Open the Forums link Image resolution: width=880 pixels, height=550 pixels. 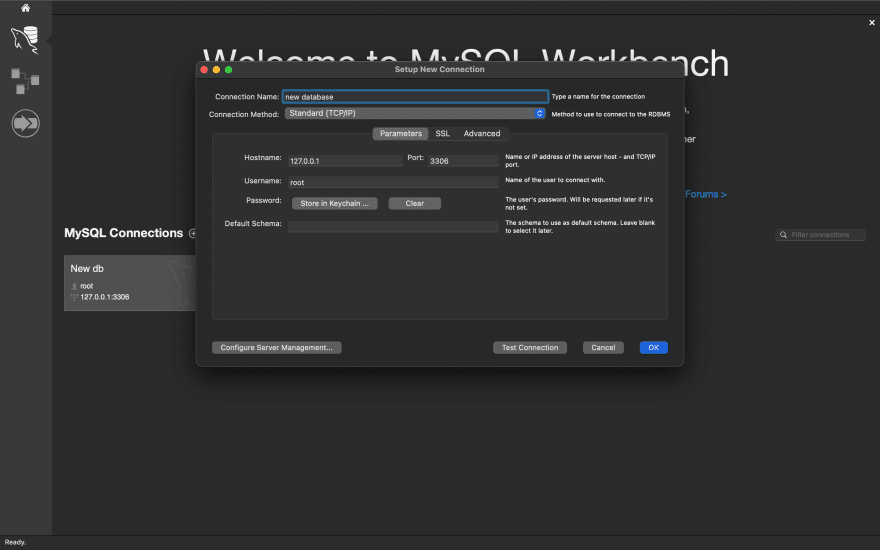[x=705, y=194]
